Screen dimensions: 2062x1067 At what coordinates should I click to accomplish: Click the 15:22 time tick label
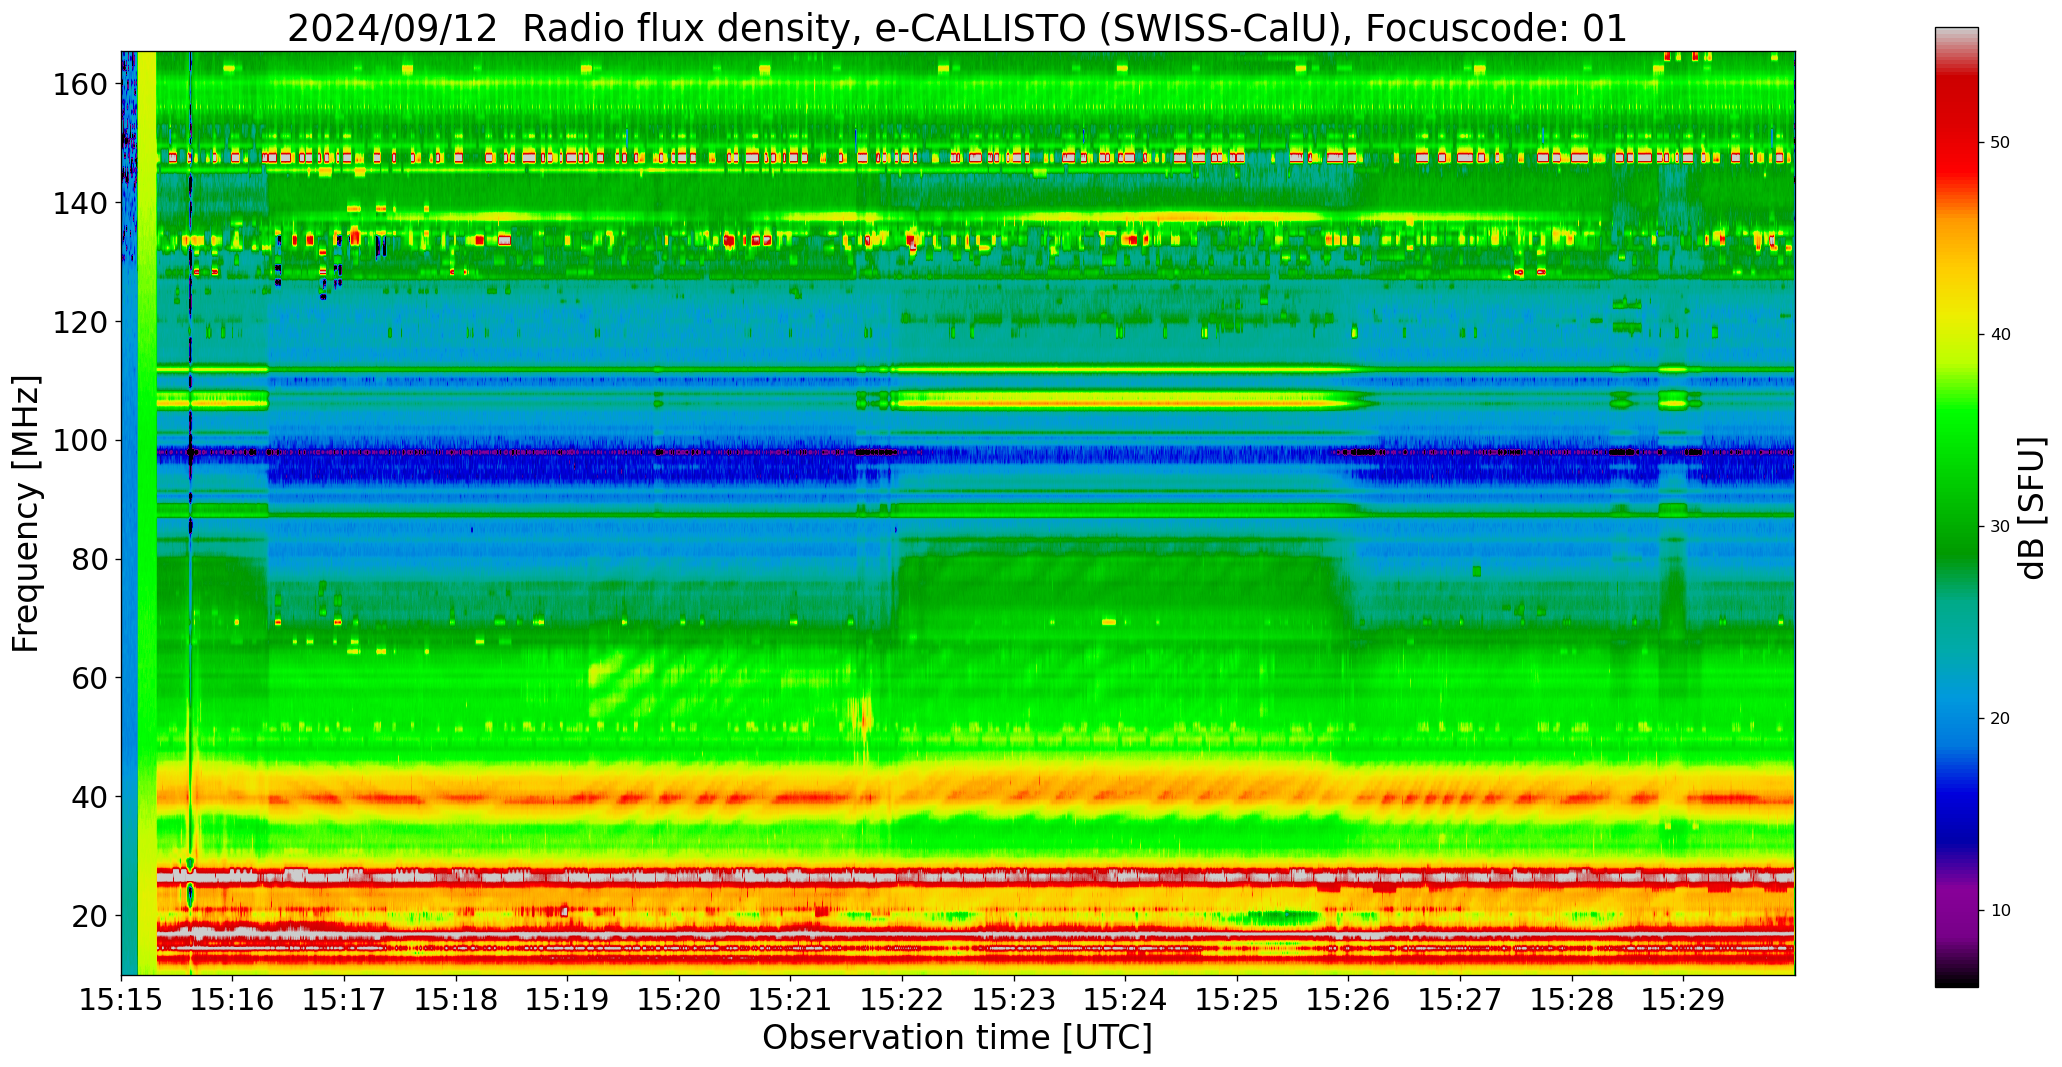click(x=902, y=998)
